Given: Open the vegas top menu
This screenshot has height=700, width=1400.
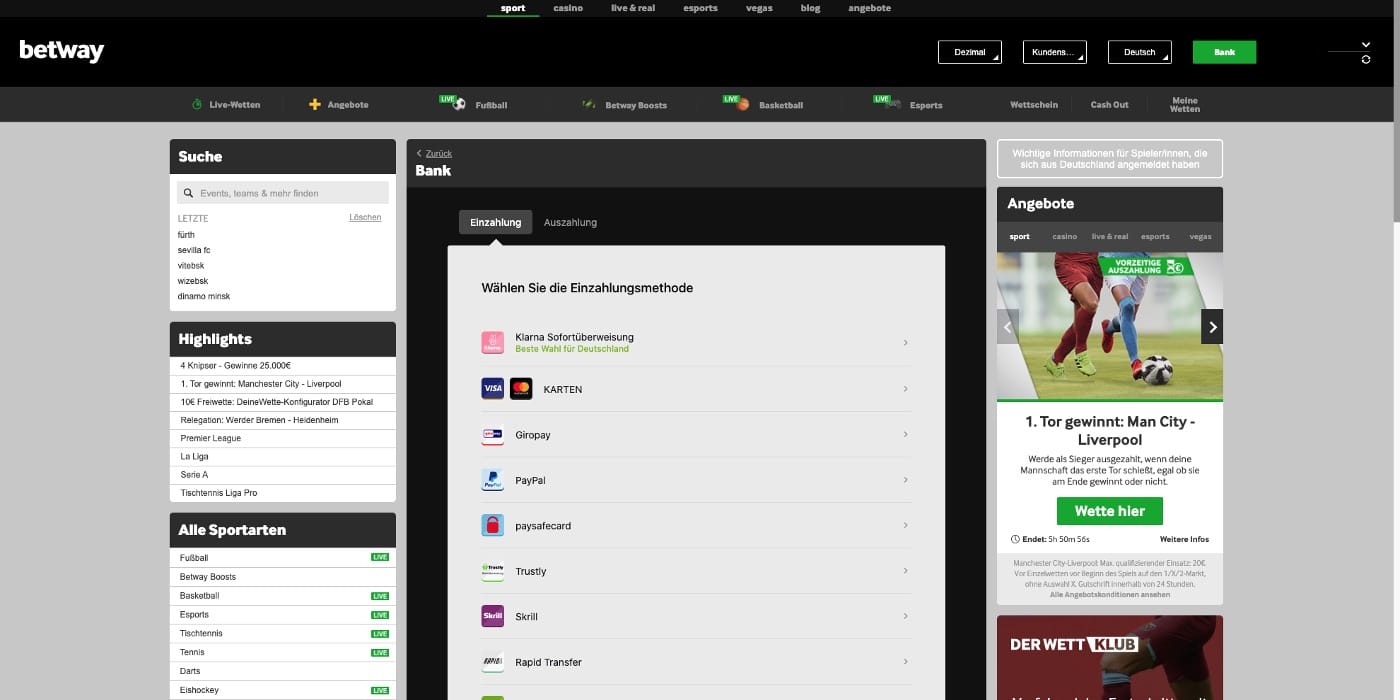Looking at the screenshot, I should [759, 8].
